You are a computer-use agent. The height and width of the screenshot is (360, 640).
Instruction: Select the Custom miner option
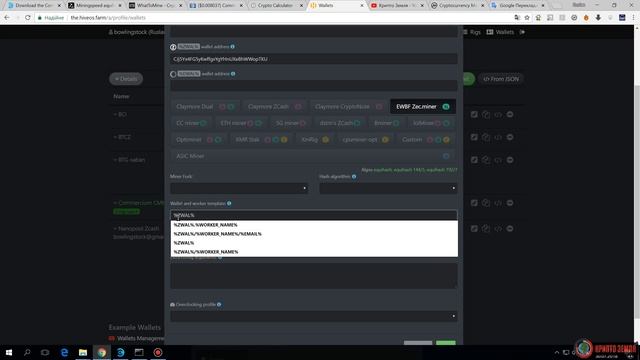pos(425,140)
